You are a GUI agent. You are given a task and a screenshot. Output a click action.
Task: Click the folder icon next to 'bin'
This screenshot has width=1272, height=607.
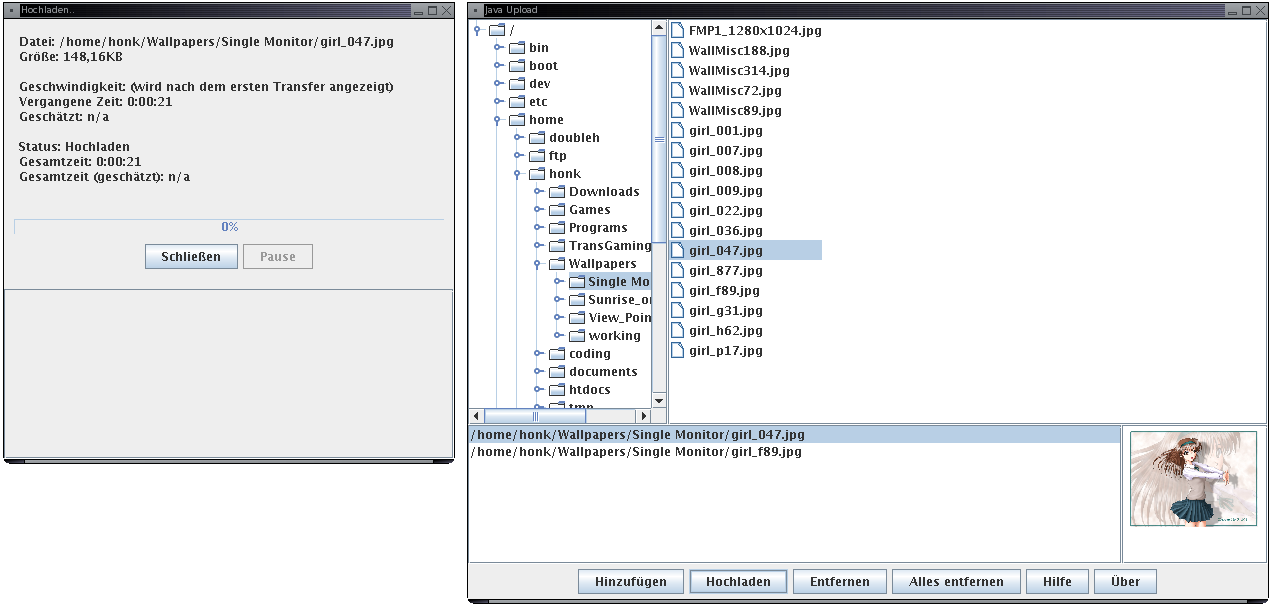click(x=517, y=48)
